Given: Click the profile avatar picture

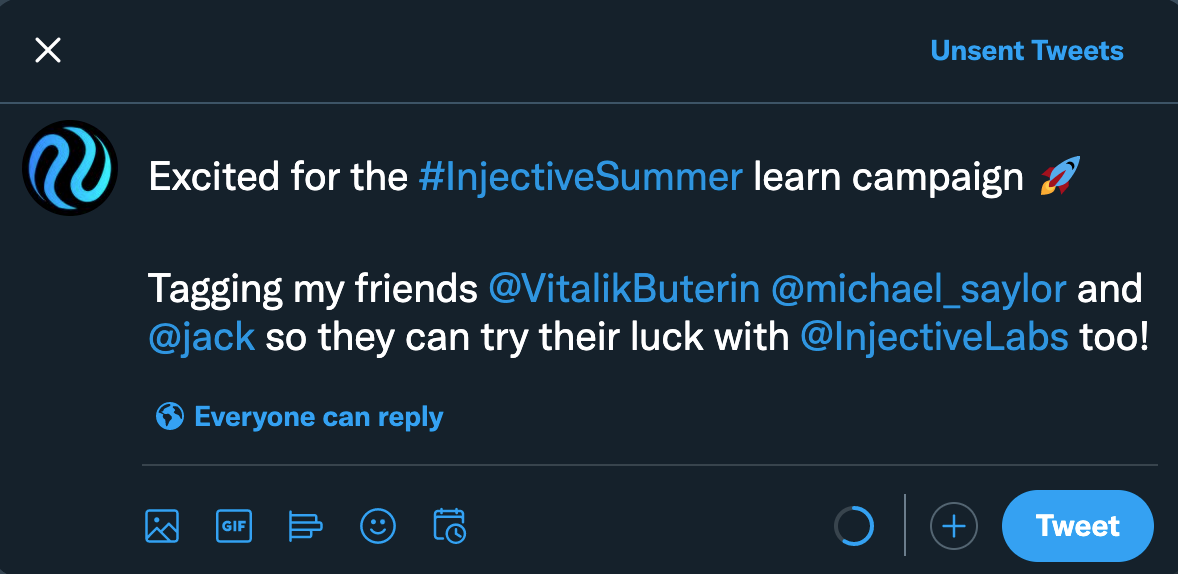Looking at the screenshot, I should [70, 168].
